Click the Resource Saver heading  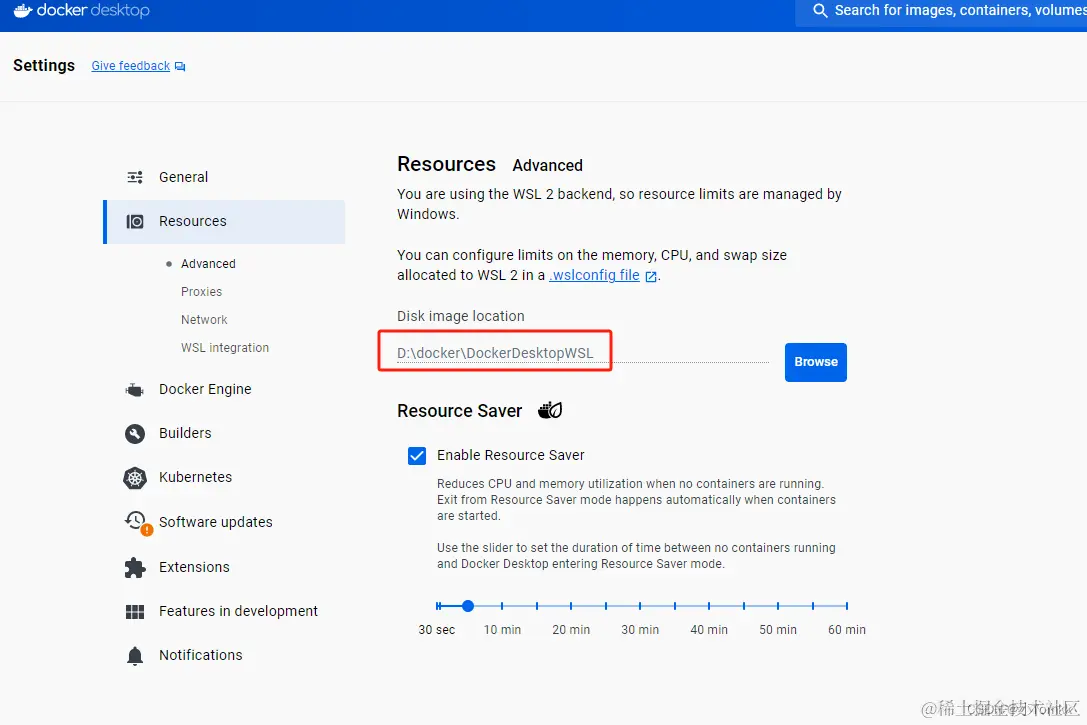pos(460,411)
